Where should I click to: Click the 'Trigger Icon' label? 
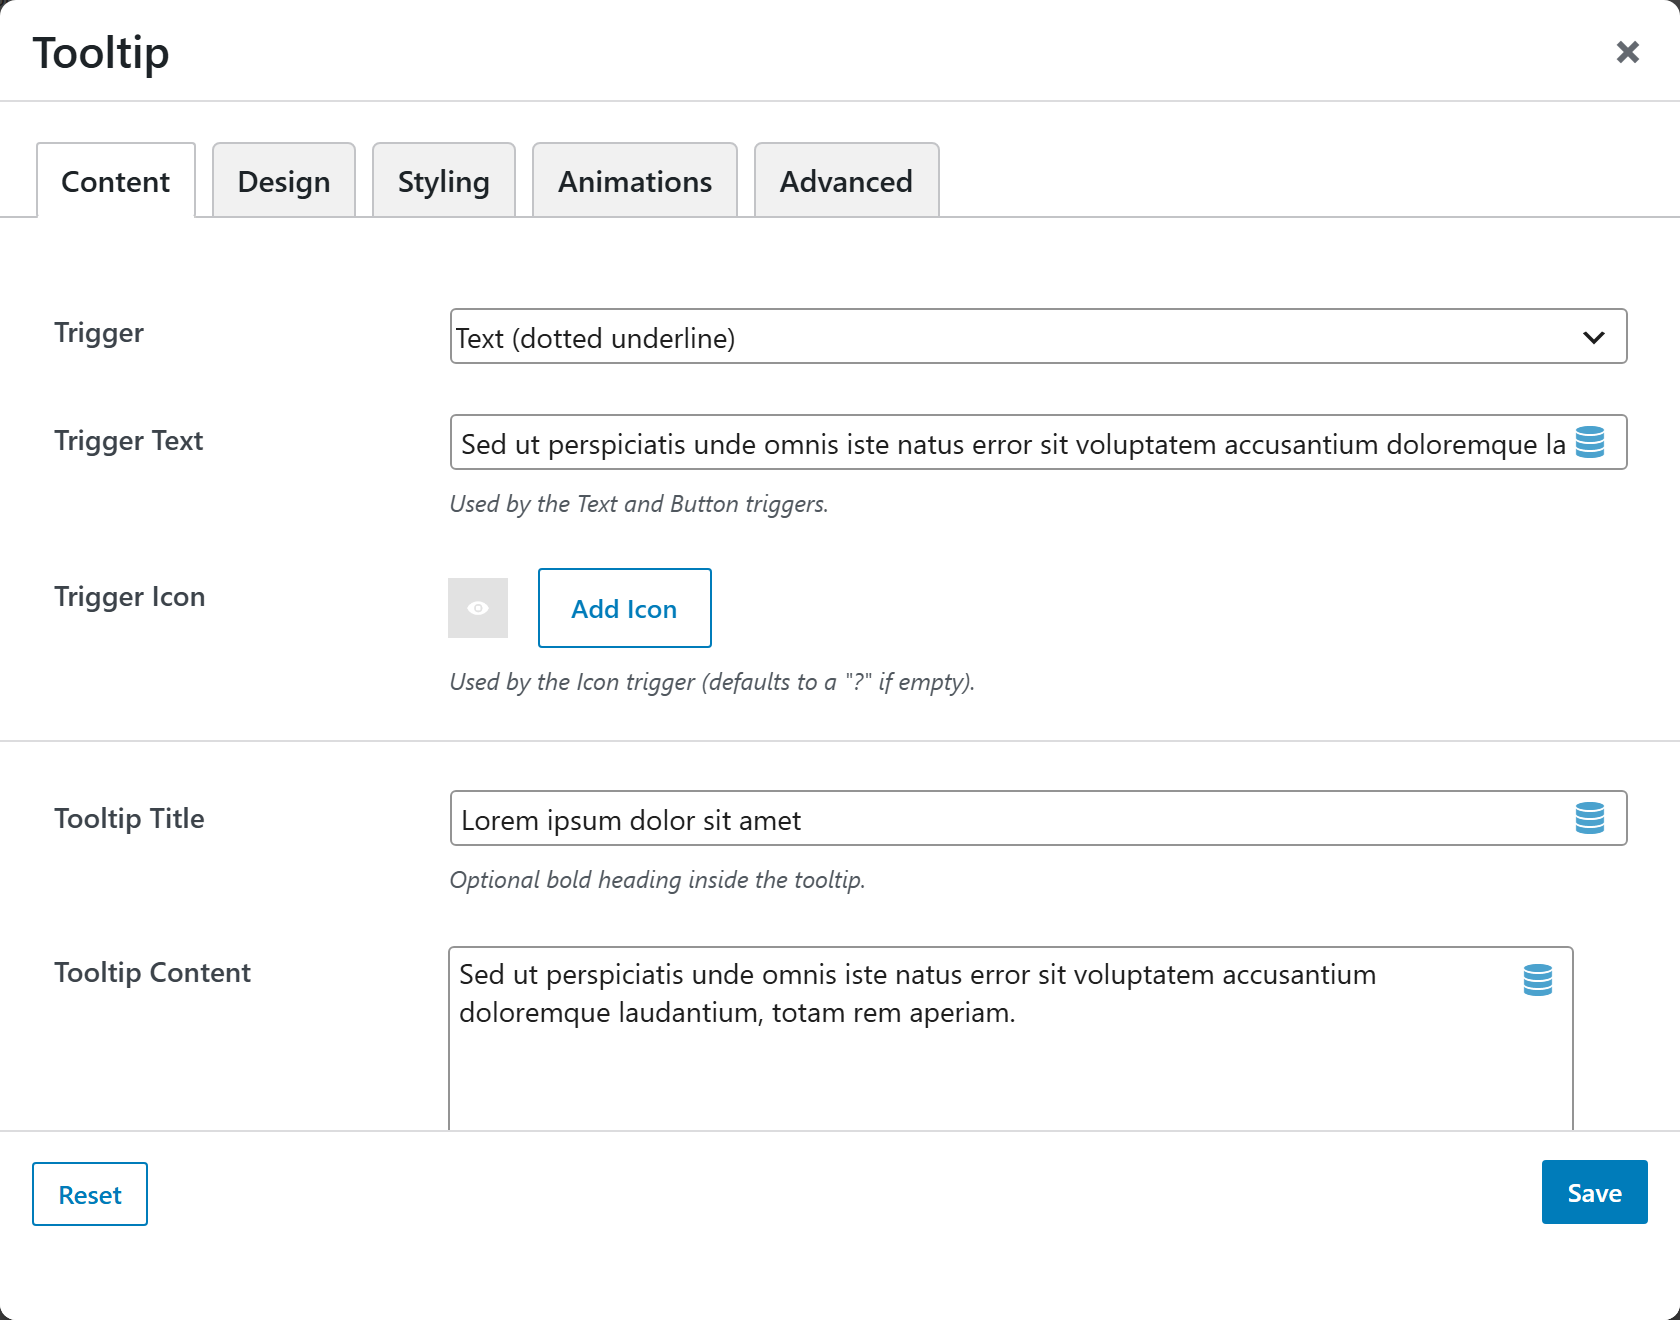pyautogui.click(x=130, y=597)
